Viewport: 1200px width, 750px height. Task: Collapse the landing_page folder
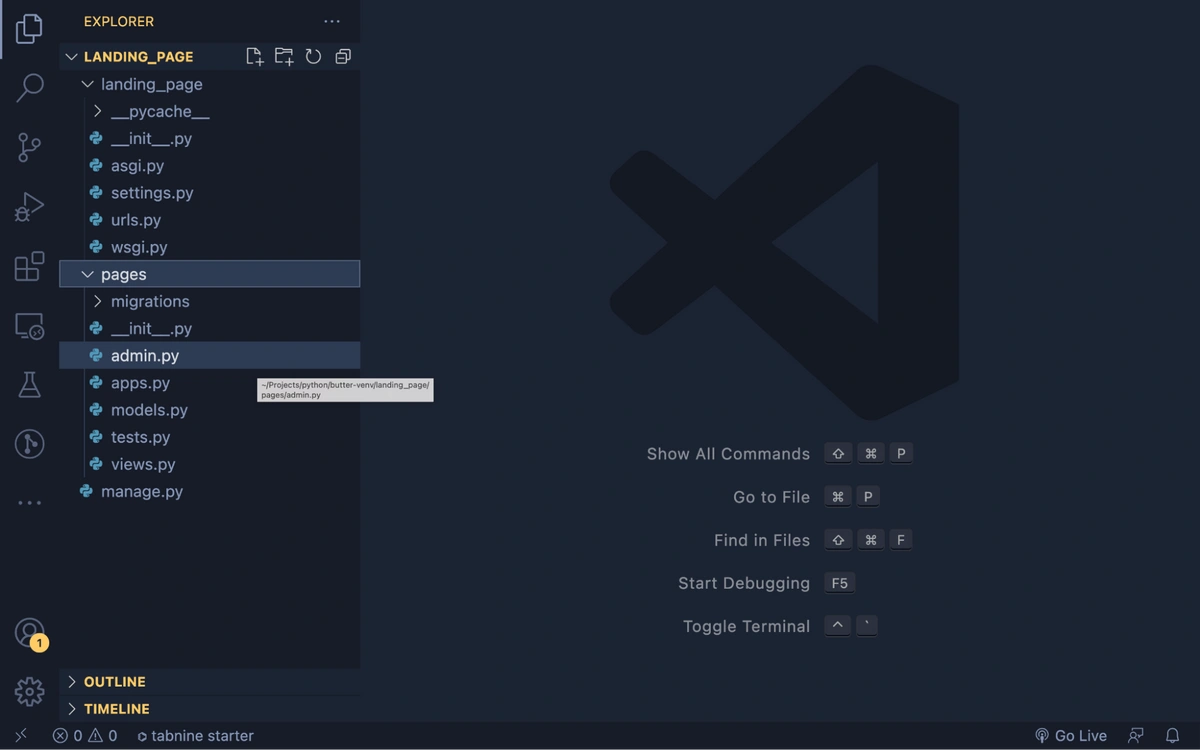pos(210,84)
